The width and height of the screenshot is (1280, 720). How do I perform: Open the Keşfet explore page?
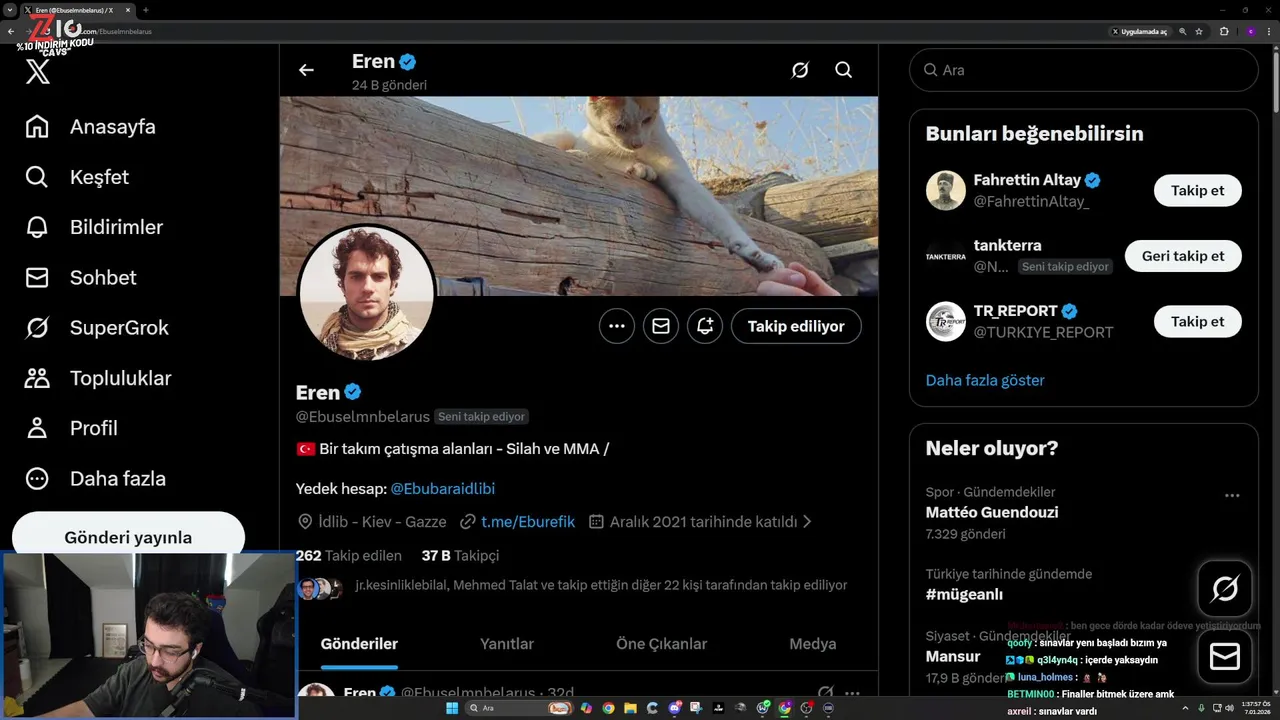tap(77, 177)
